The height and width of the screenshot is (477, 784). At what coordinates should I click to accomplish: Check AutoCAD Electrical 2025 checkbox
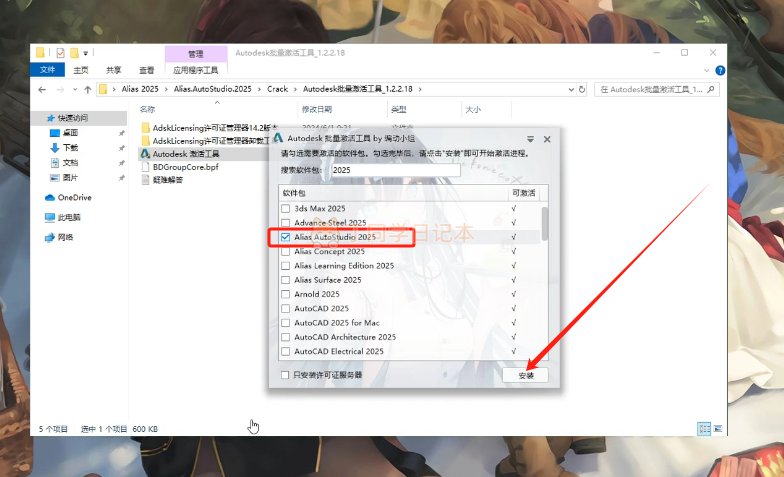tap(286, 352)
